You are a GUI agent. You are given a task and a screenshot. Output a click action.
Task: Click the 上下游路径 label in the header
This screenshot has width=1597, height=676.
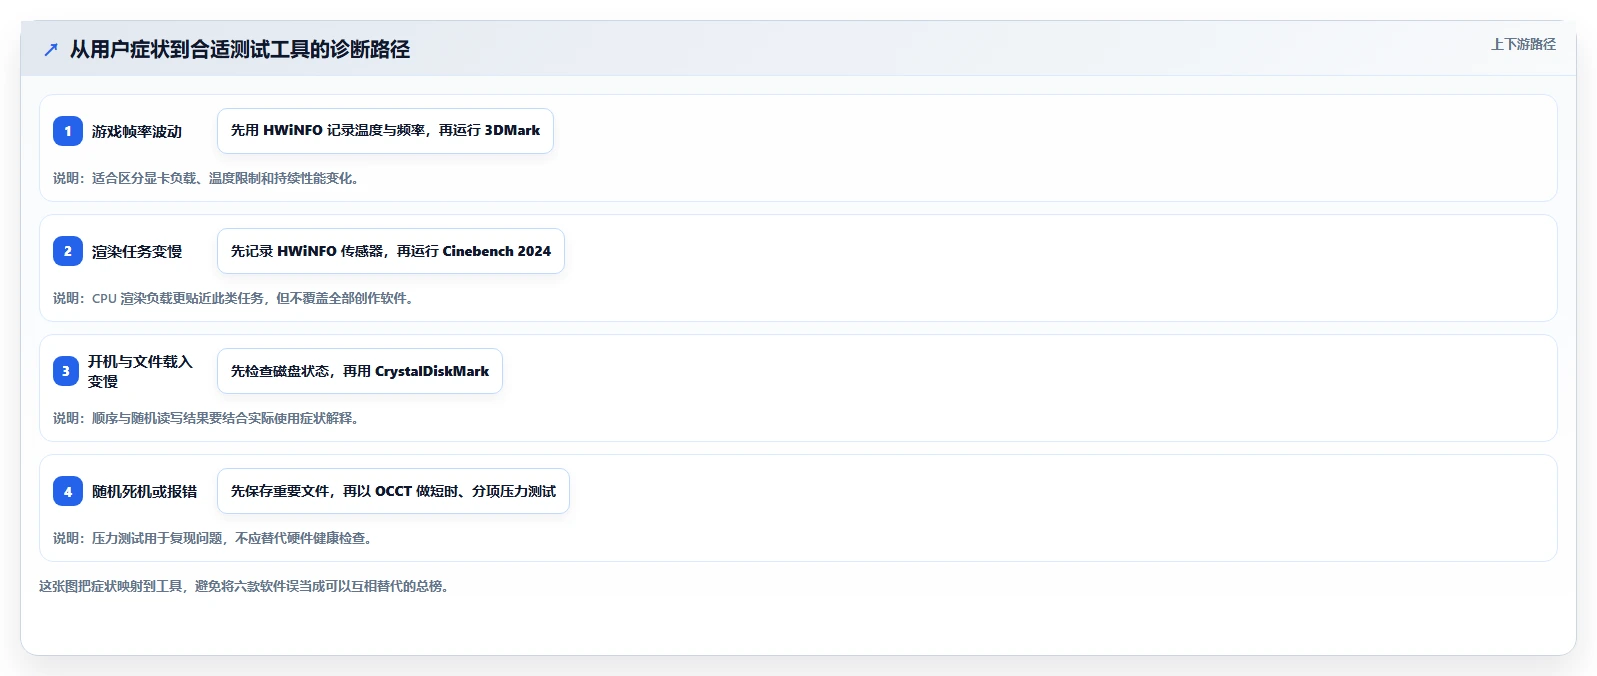click(x=1523, y=44)
